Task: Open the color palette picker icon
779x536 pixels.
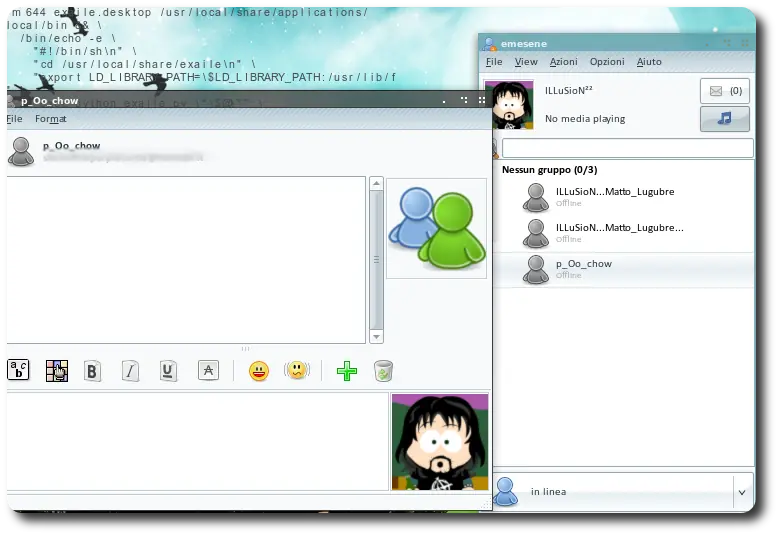Action: pyautogui.click(x=57, y=371)
